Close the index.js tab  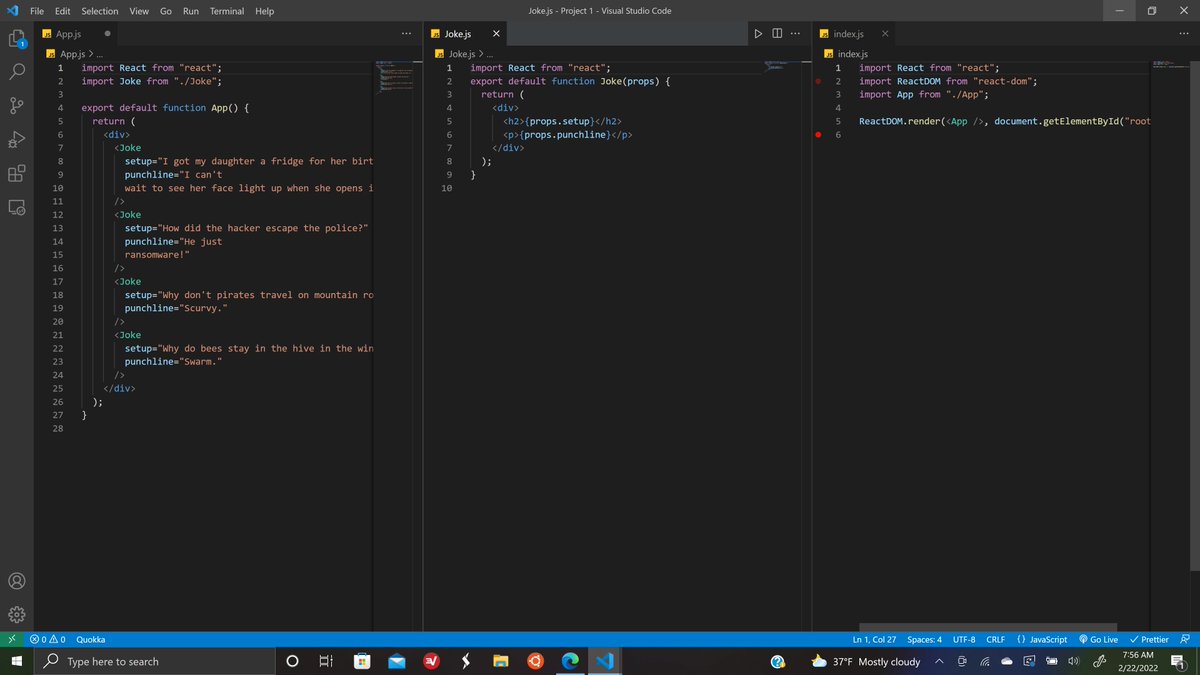(885, 34)
